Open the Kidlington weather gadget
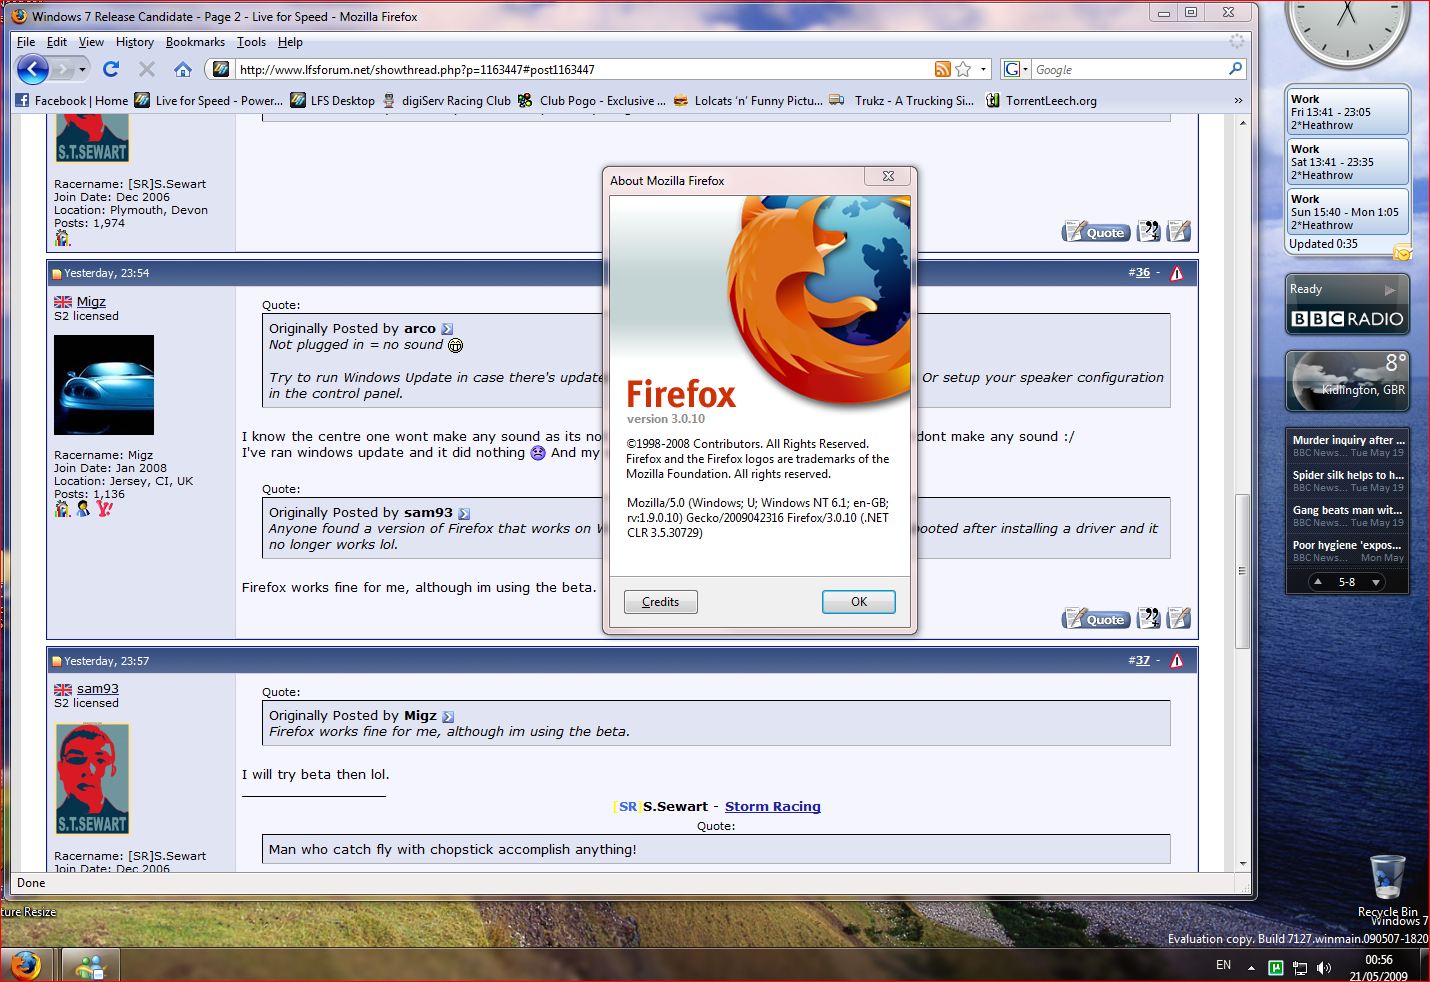1430x982 pixels. (x=1348, y=381)
